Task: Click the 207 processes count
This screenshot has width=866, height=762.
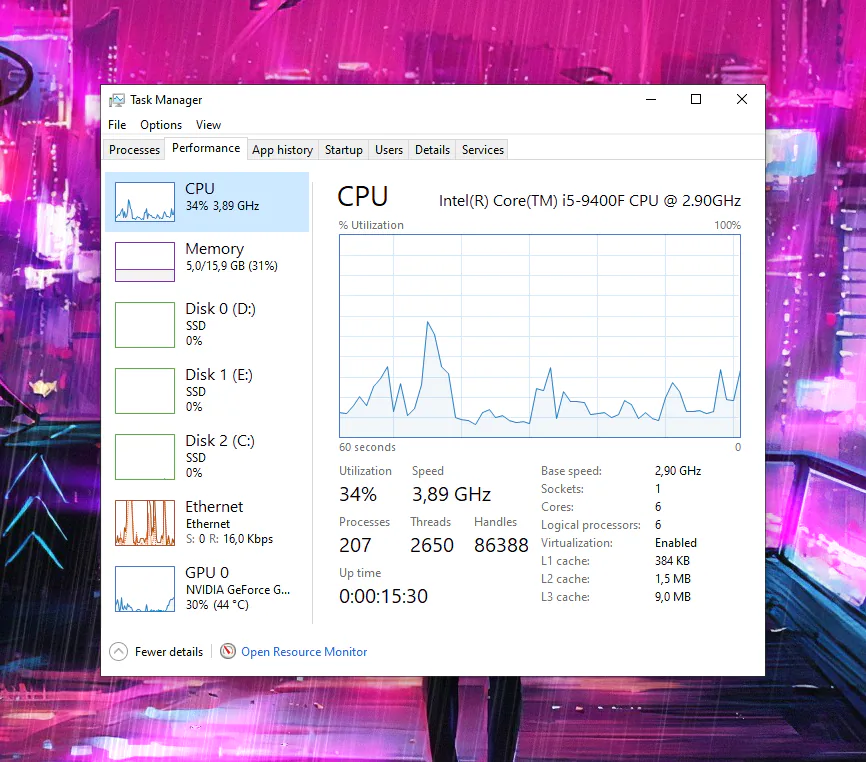Action: pyautogui.click(x=355, y=545)
